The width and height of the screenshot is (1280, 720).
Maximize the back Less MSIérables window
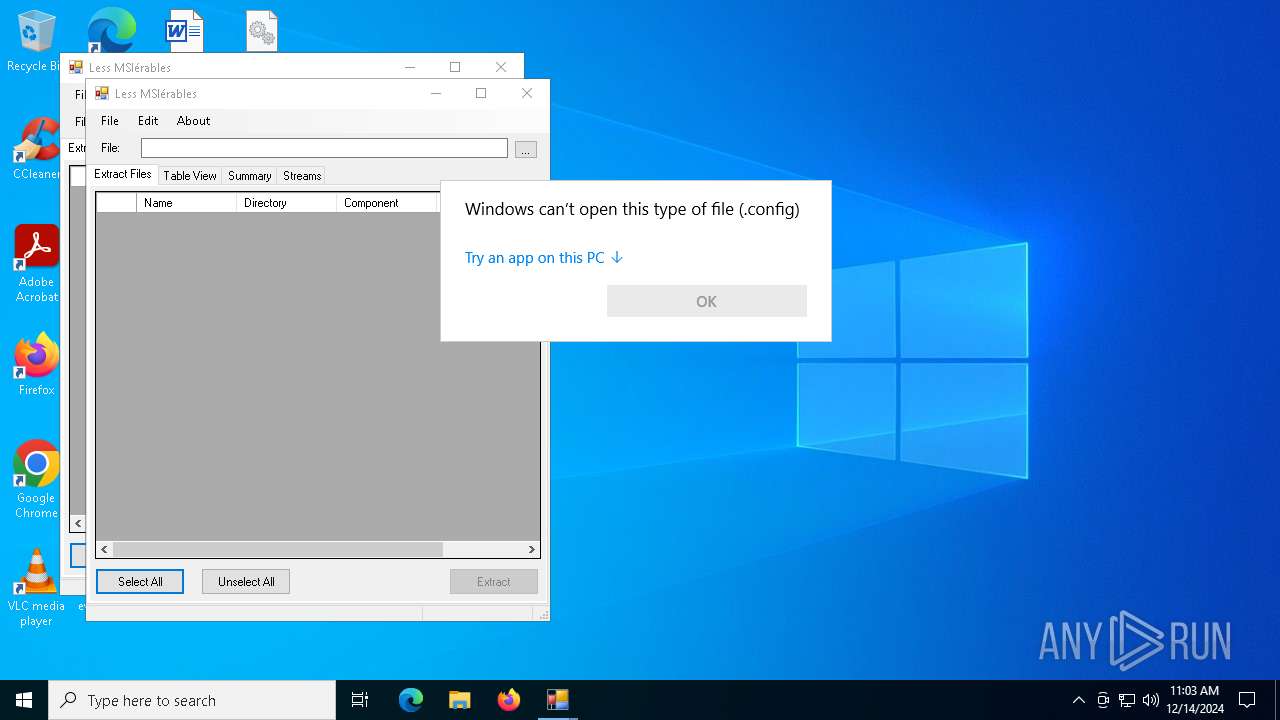click(x=455, y=67)
